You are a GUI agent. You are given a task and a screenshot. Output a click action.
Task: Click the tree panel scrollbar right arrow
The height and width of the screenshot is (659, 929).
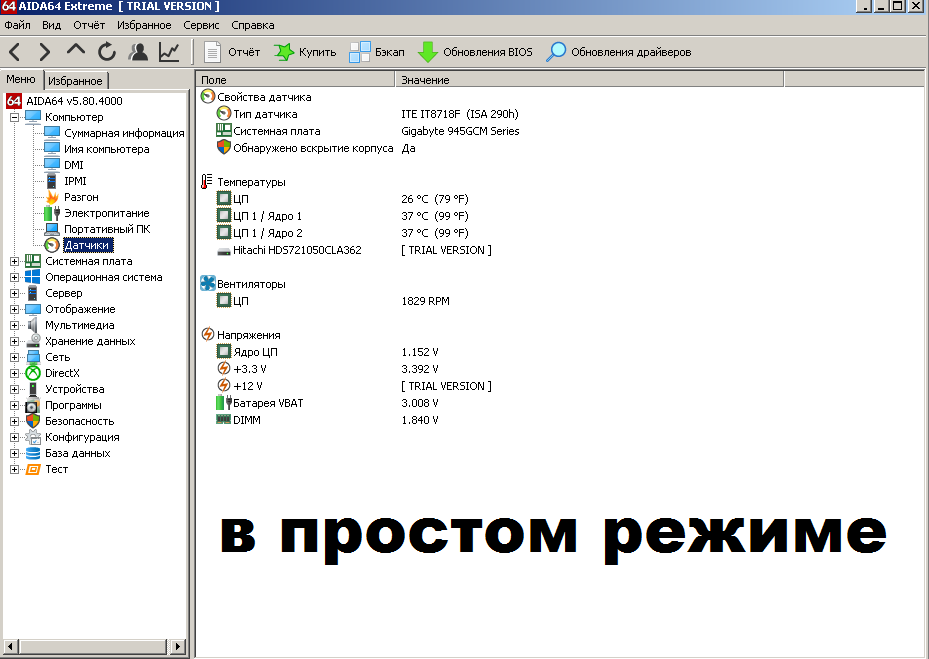(177, 646)
